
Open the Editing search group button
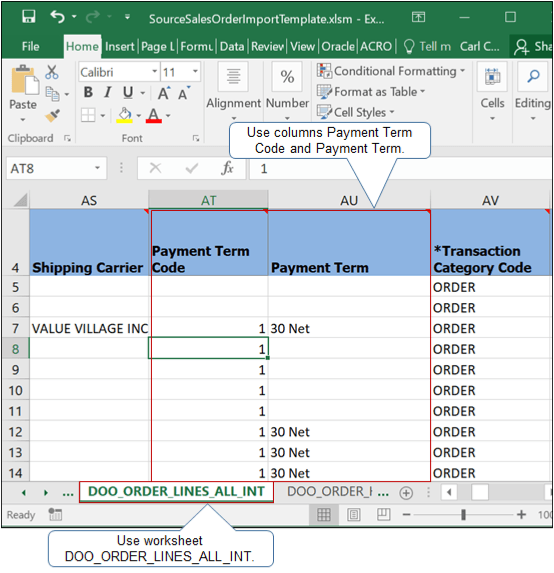pos(533,91)
